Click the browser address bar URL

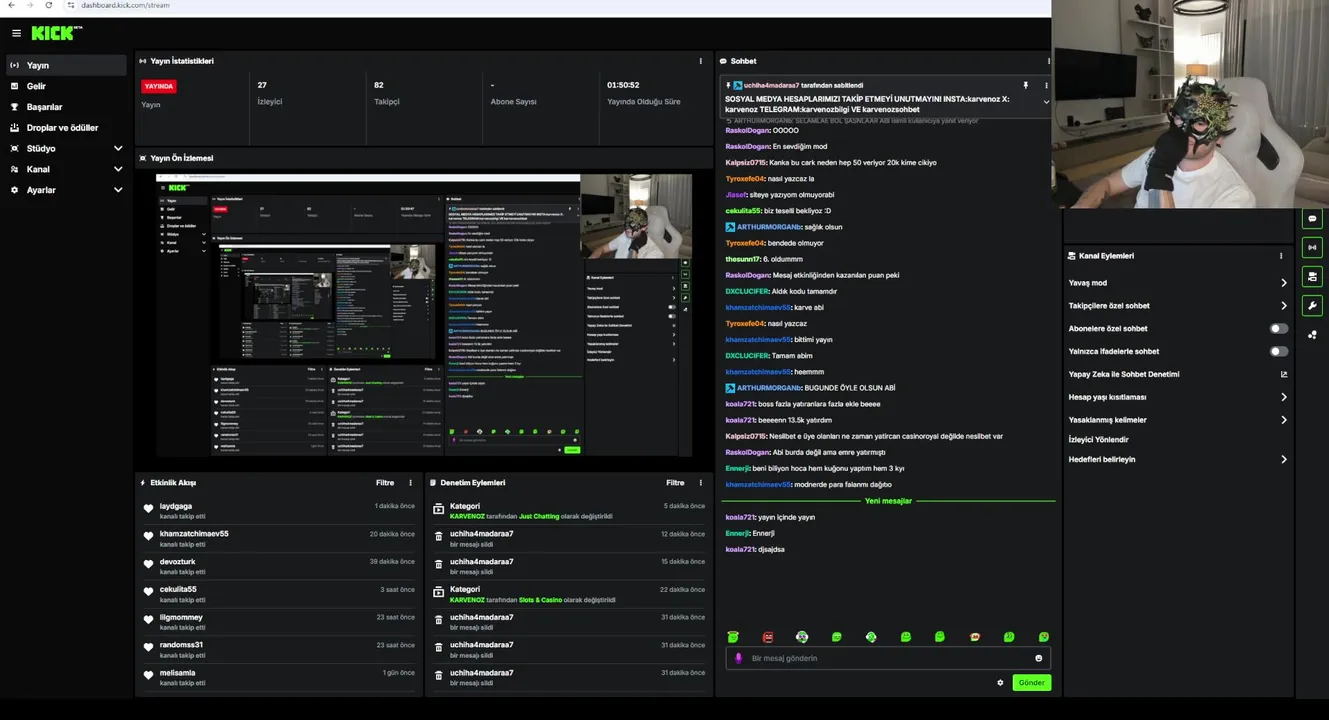tap(125, 5)
